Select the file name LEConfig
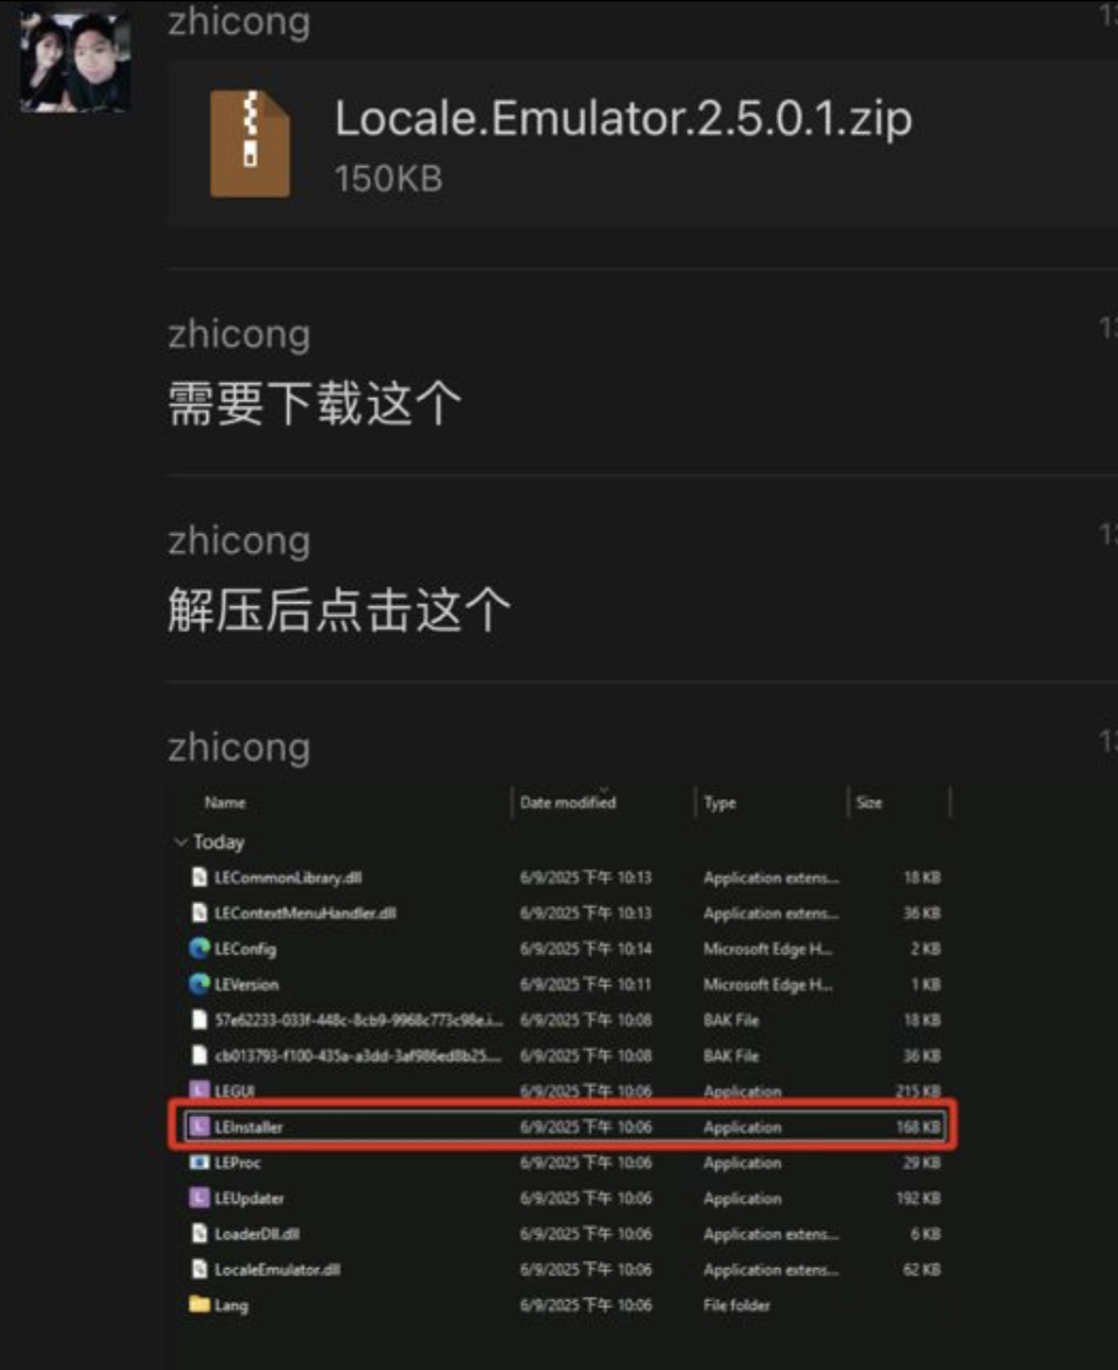Screen dimensions: 1118x1370 point(245,949)
